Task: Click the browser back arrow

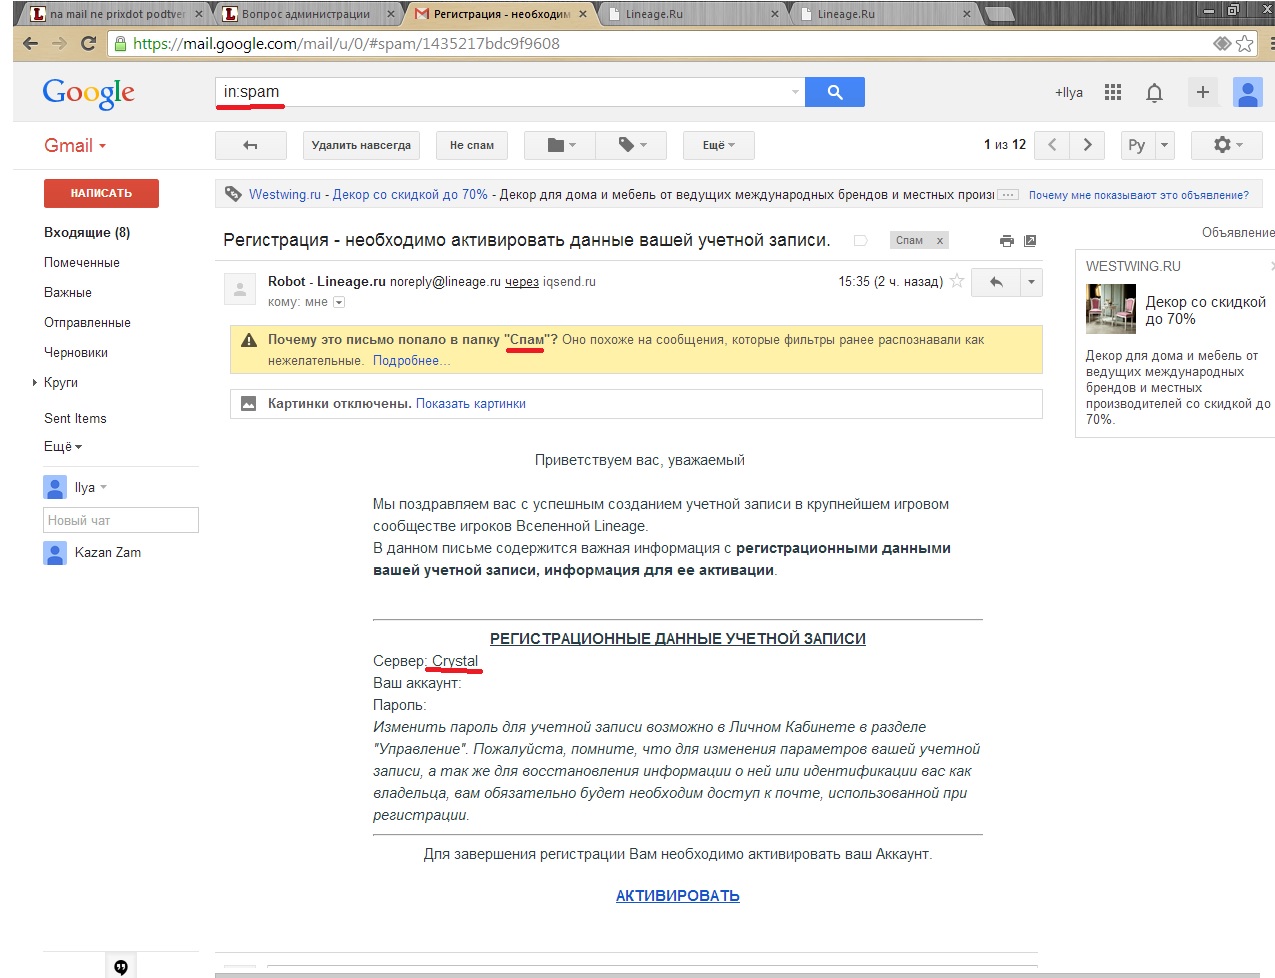Action: coord(31,44)
